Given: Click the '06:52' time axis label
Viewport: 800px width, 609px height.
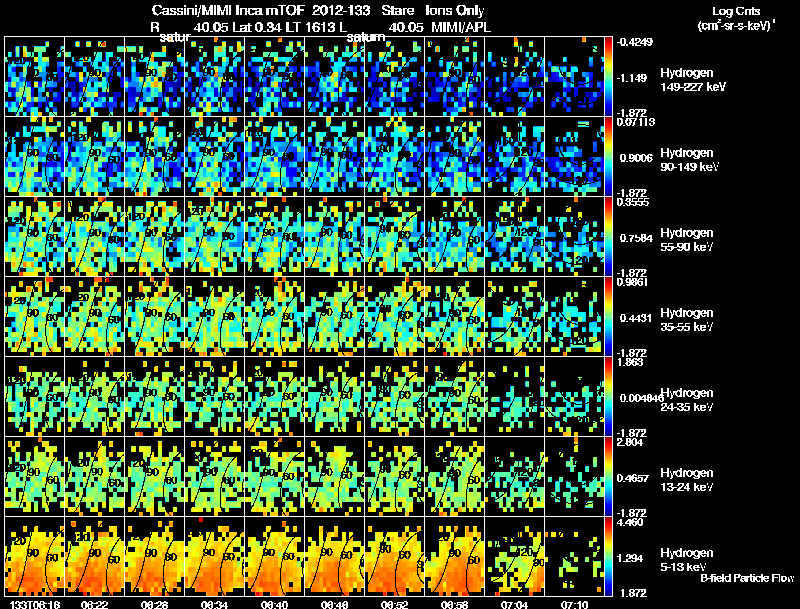Looking at the screenshot, I should 395,604.
